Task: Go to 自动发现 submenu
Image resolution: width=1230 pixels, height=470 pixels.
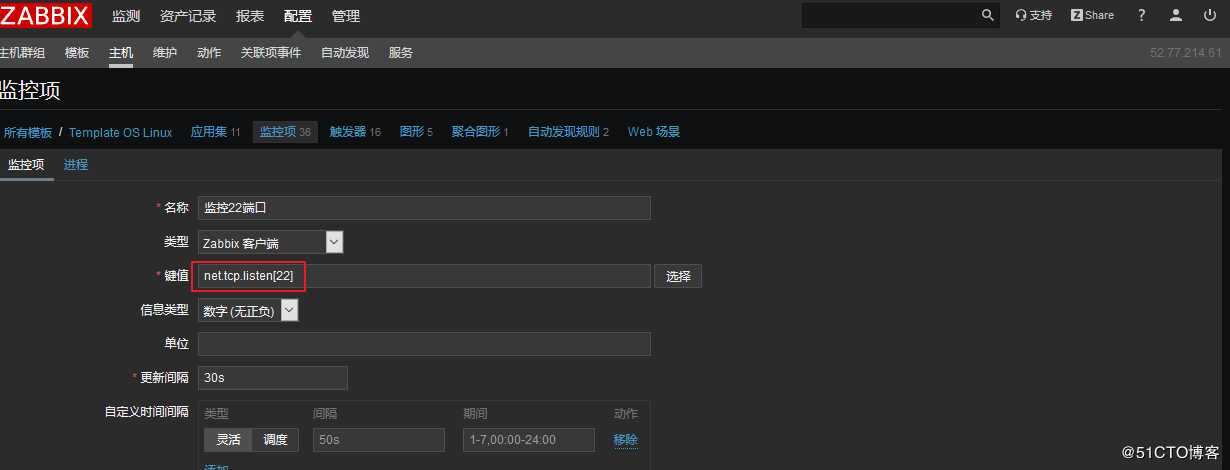Action: [x=345, y=53]
